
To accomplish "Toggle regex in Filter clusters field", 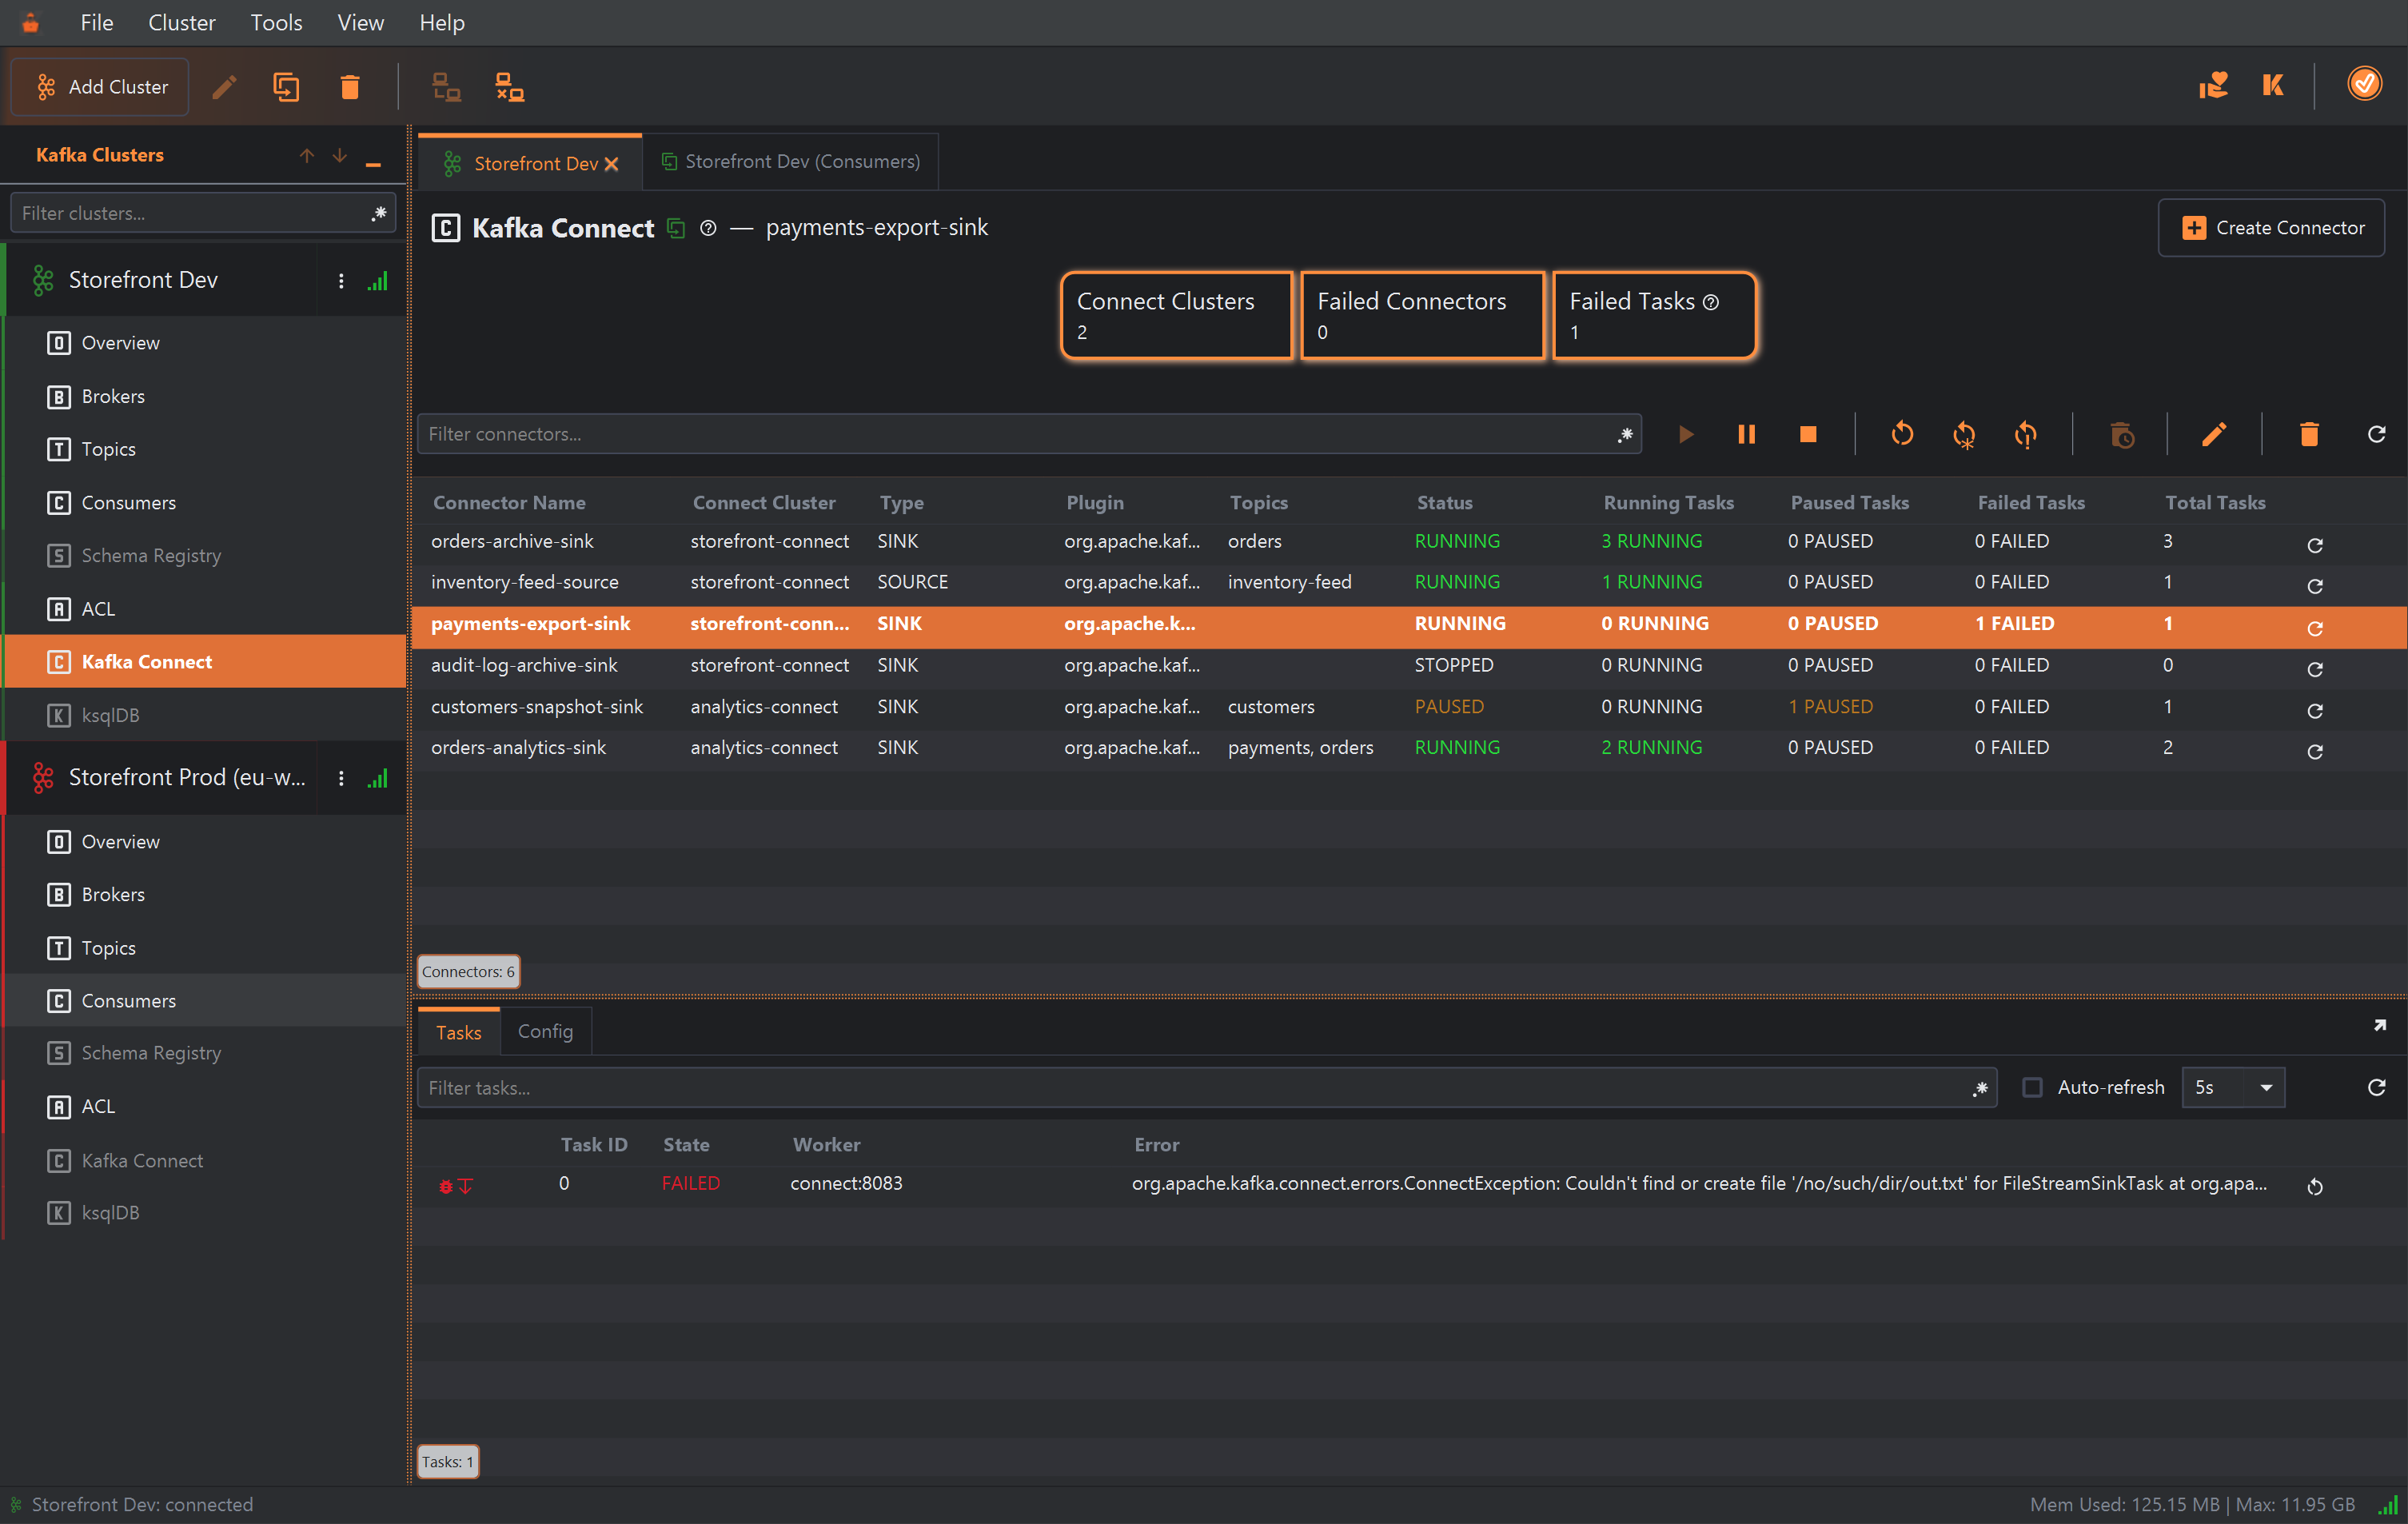I will (379, 213).
